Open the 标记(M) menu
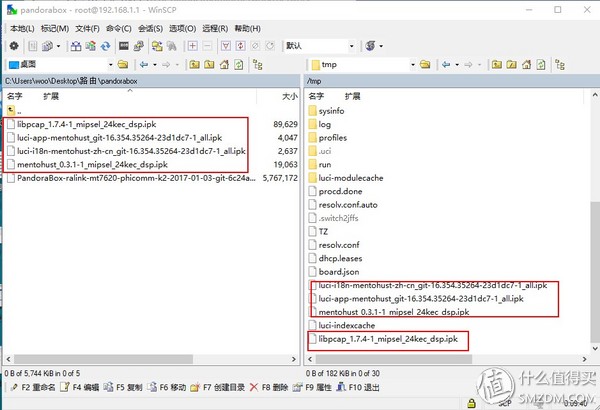Viewport: 600px width, 410px height. pyautogui.click(x=55, y=29)
